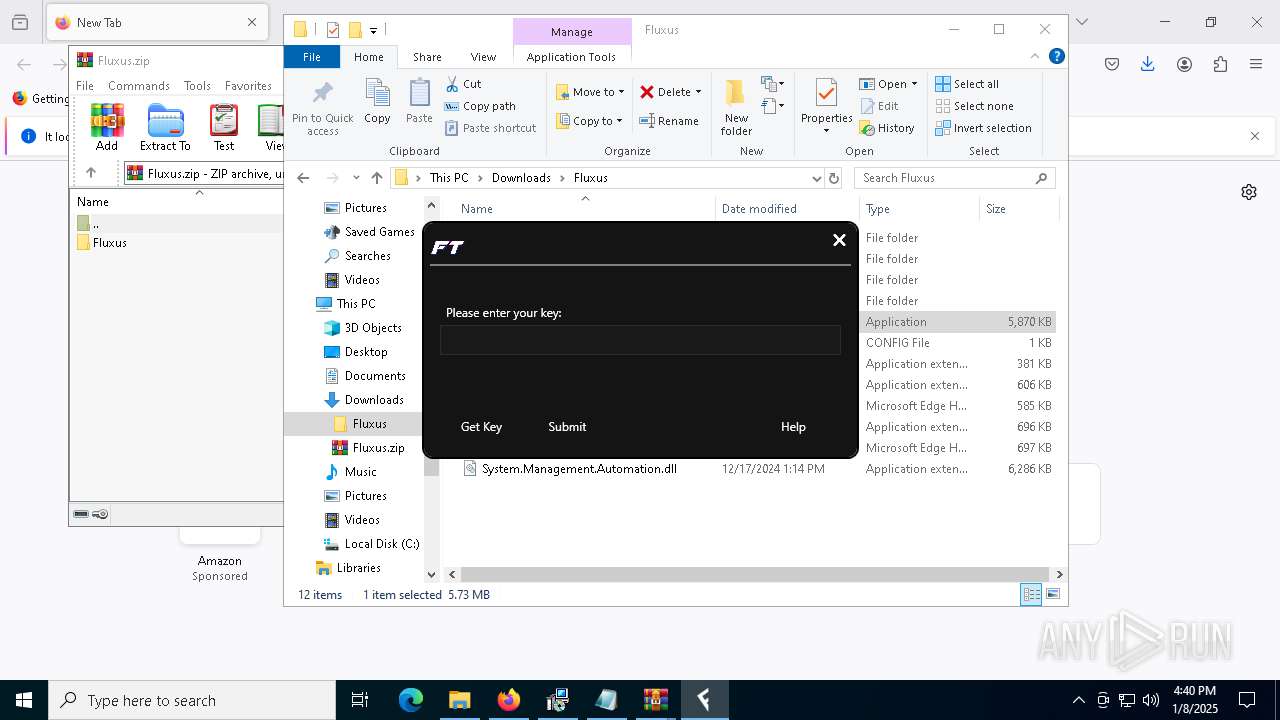Dismiss Firefox notification bar close button
The height and width of the screenshot is (720, 1280).
(1255, 136)
